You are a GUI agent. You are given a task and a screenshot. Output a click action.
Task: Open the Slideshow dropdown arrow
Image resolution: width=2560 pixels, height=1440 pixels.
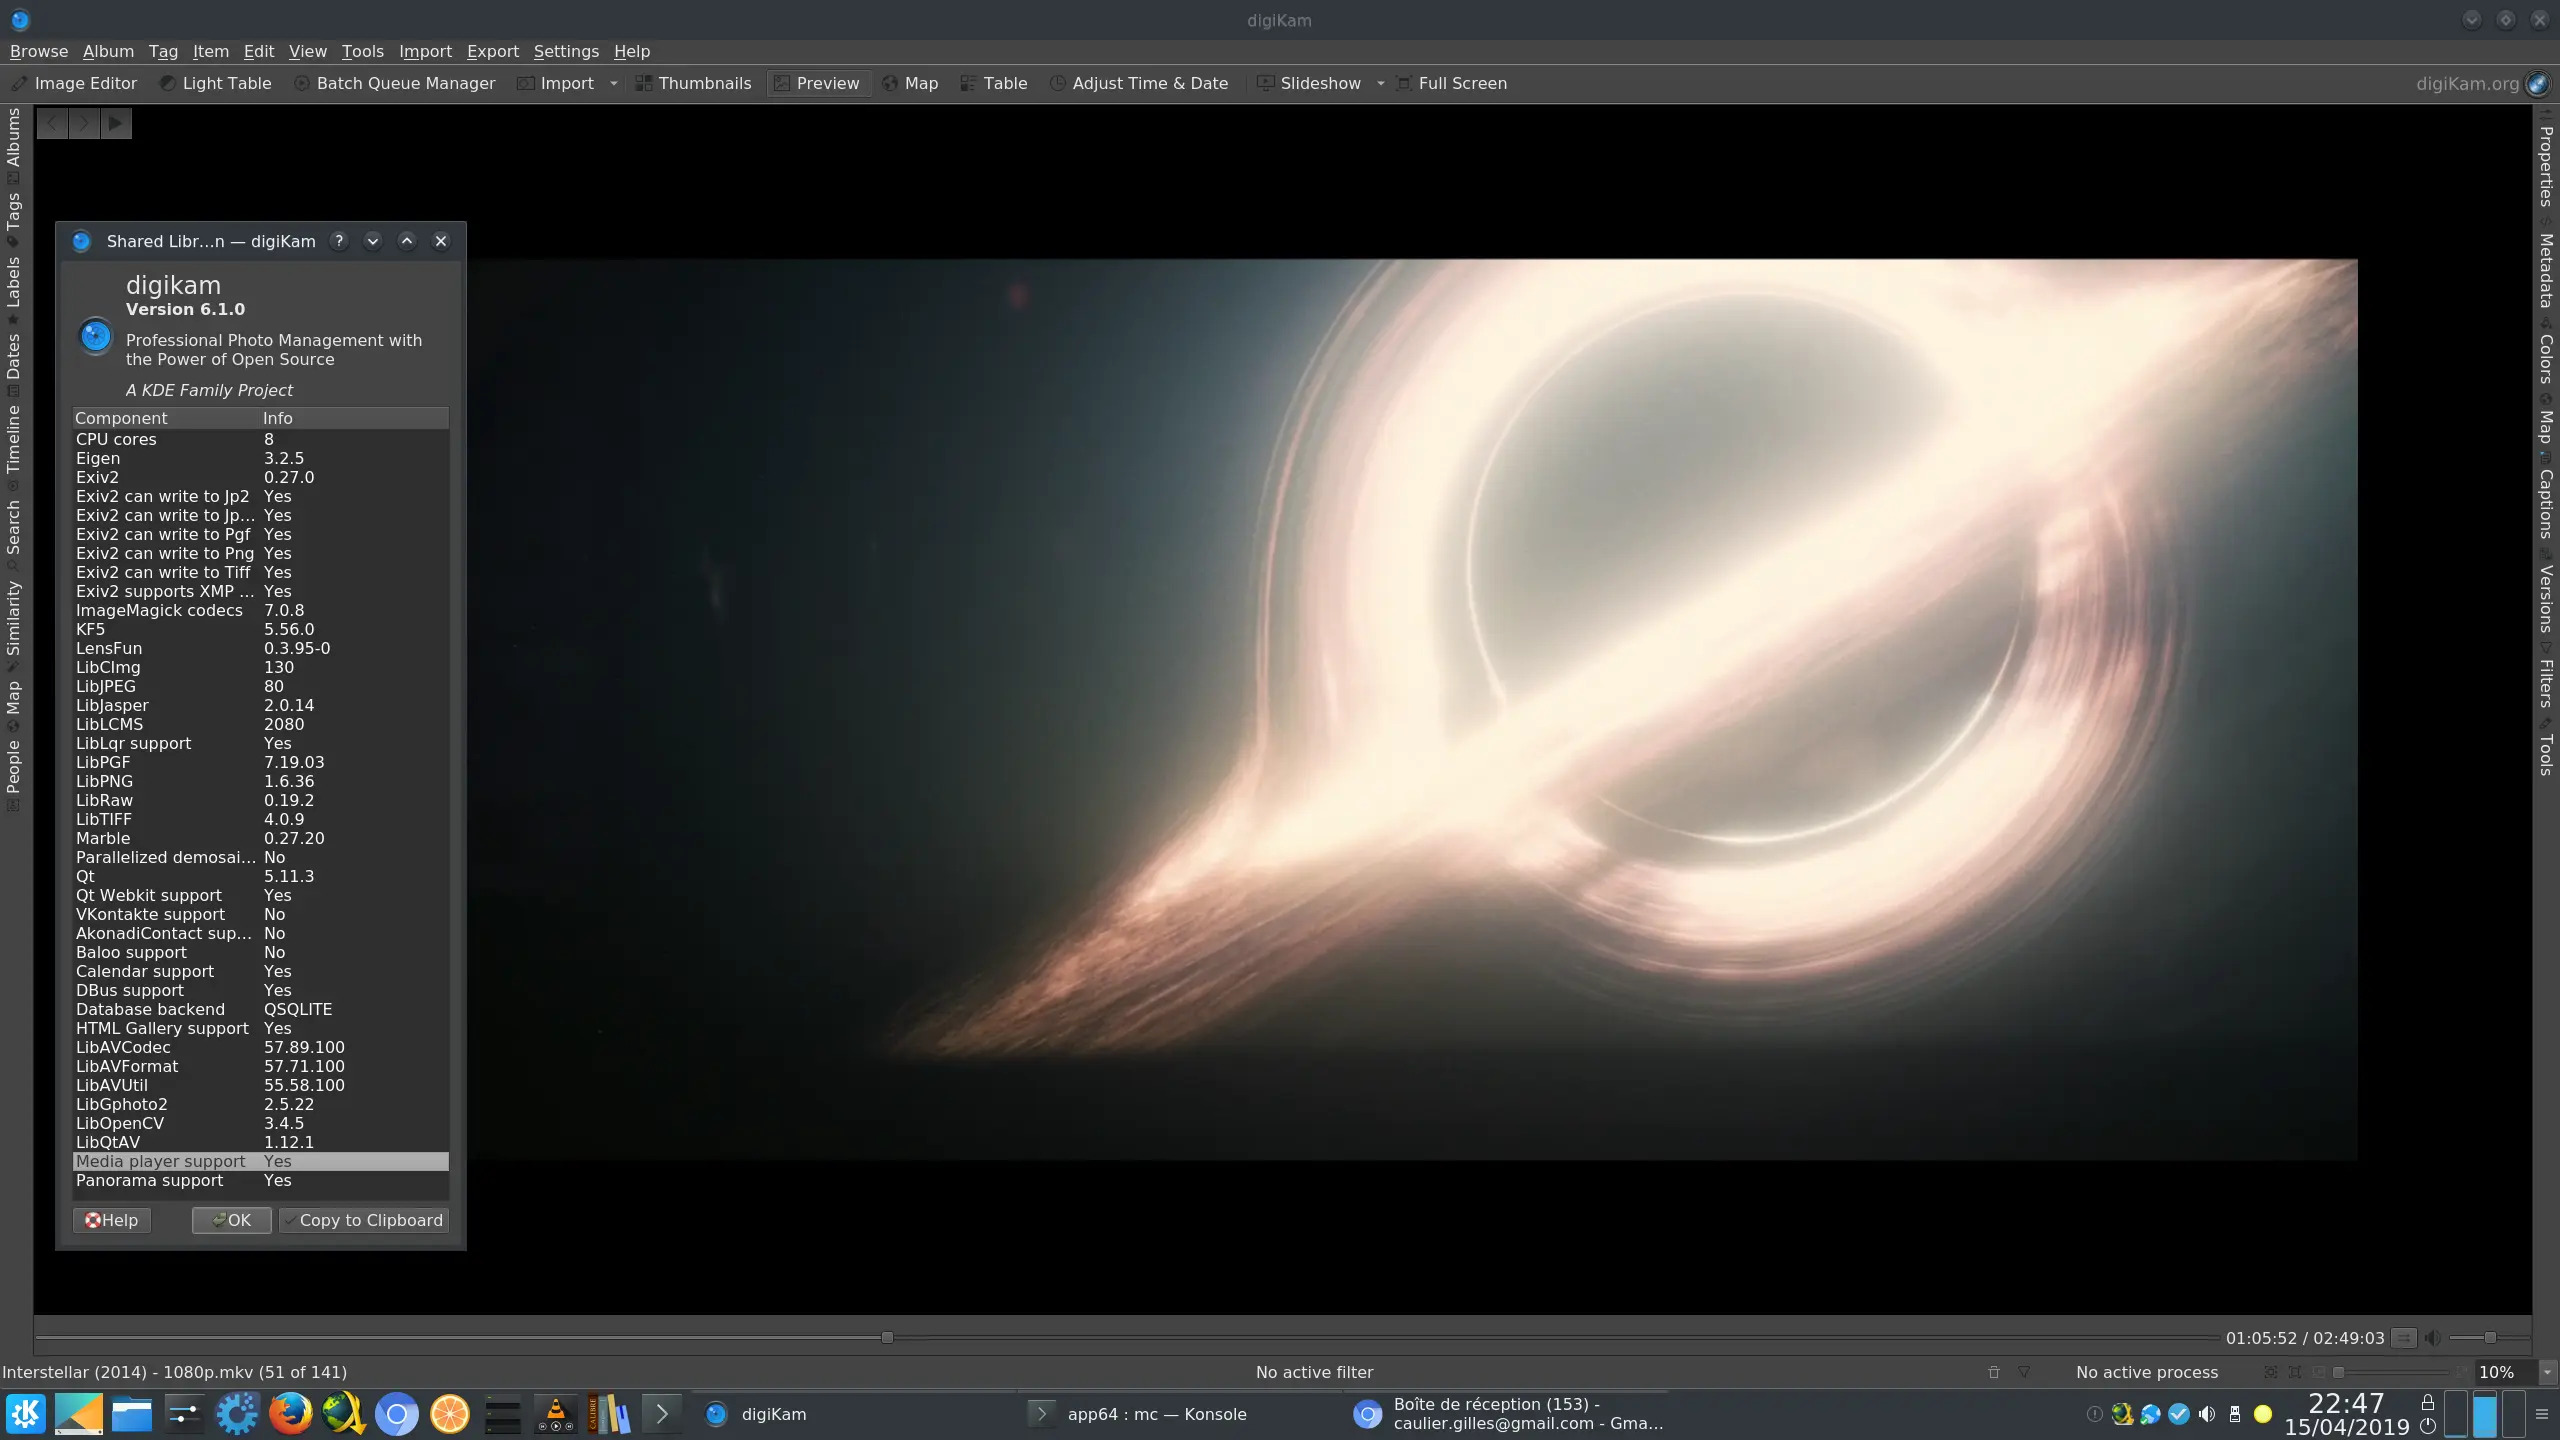pyautogui.click(x=1382, y=84)
